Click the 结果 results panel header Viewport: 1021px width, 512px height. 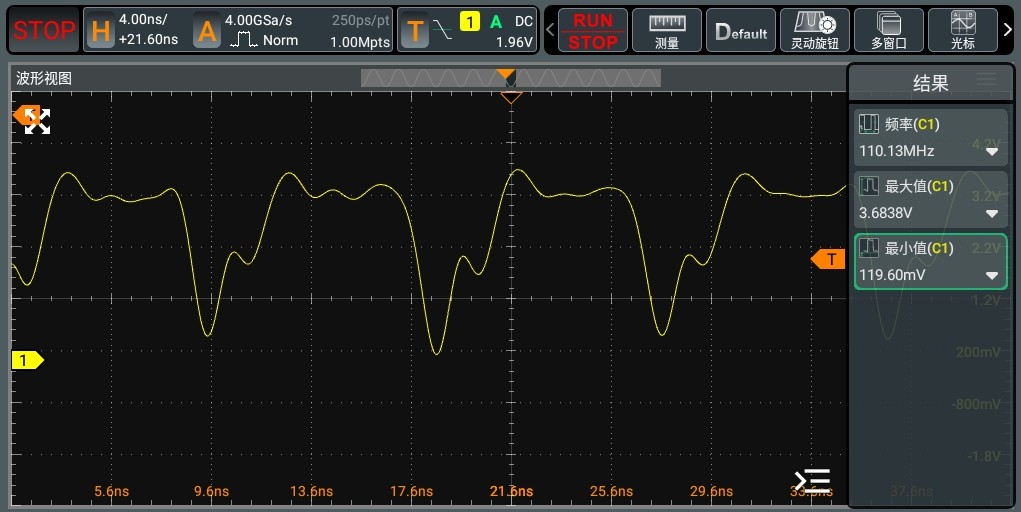[930, 83]
